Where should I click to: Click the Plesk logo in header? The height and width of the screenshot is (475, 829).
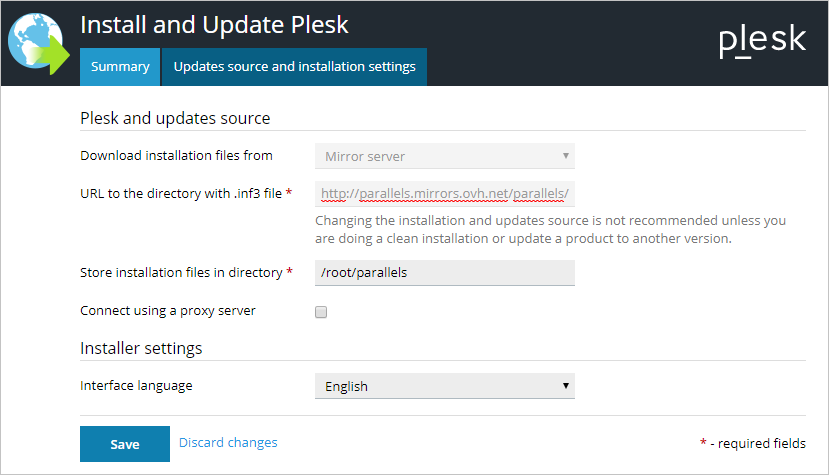(761, 41)
